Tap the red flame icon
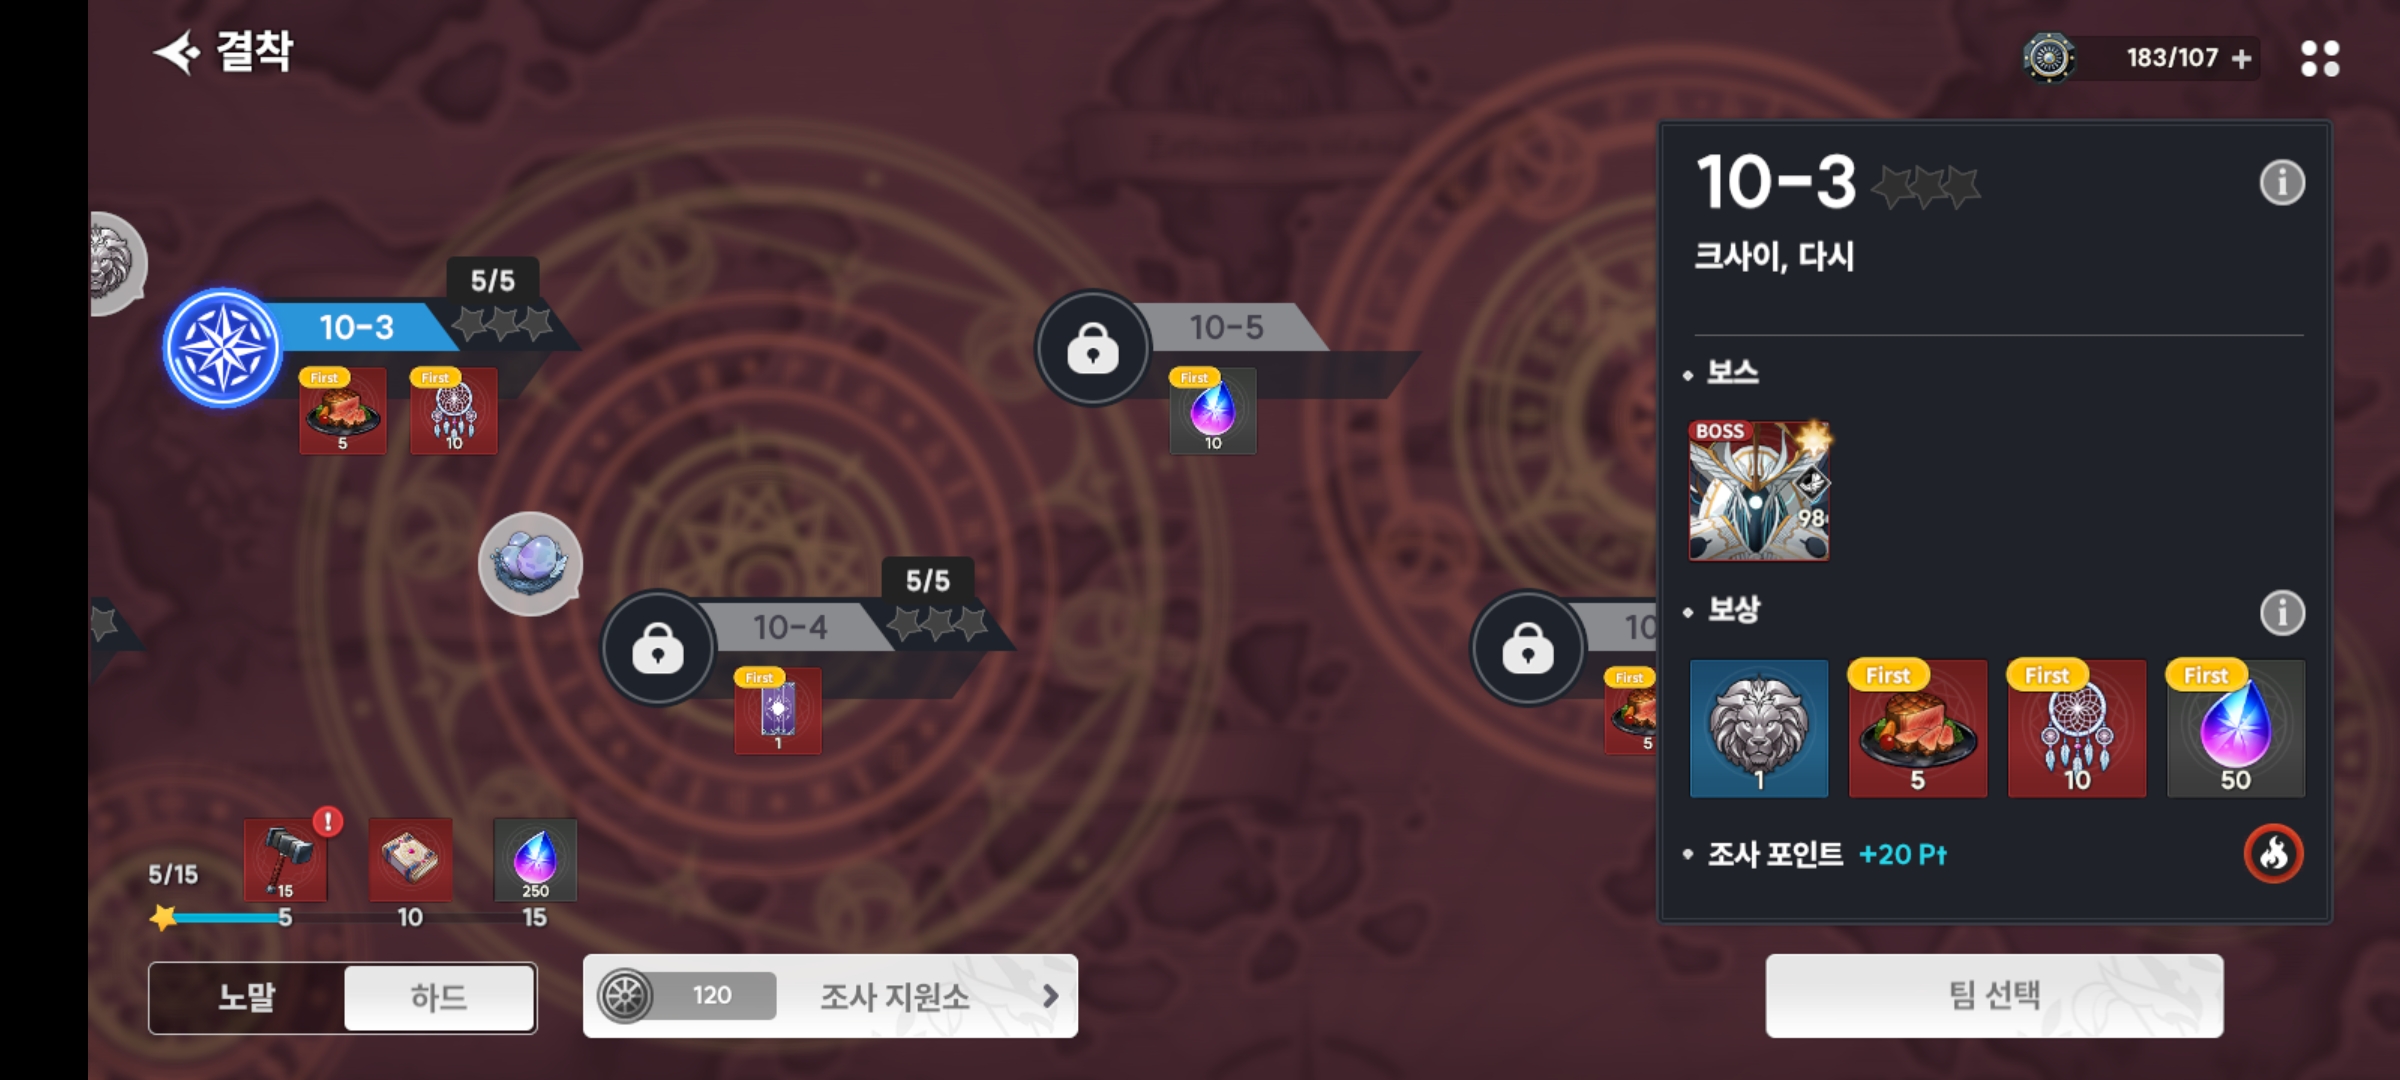This screenshot has width=2400, height=1080. pyautogui.click(x=2273, y=853)
